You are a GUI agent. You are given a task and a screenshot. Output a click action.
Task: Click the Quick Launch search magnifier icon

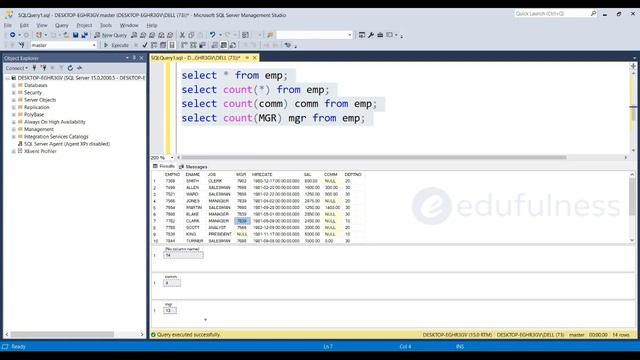593,14
